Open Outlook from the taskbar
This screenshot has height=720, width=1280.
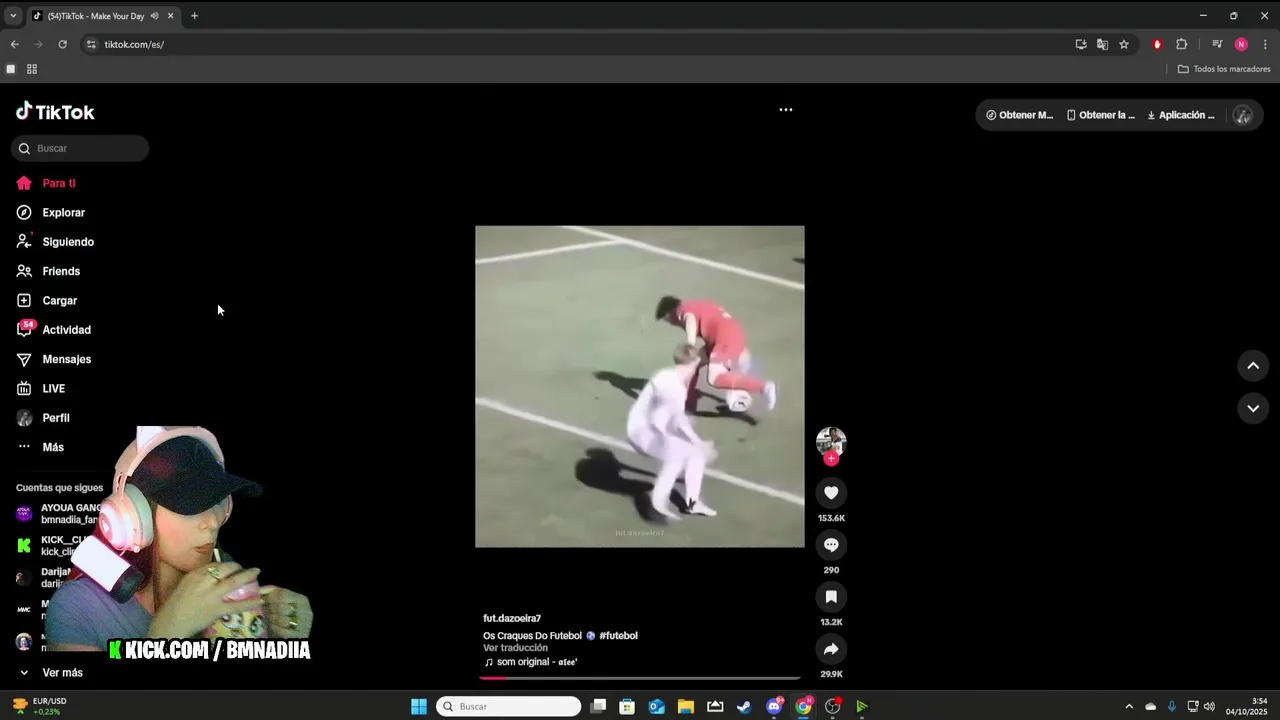tap(657, 706)
